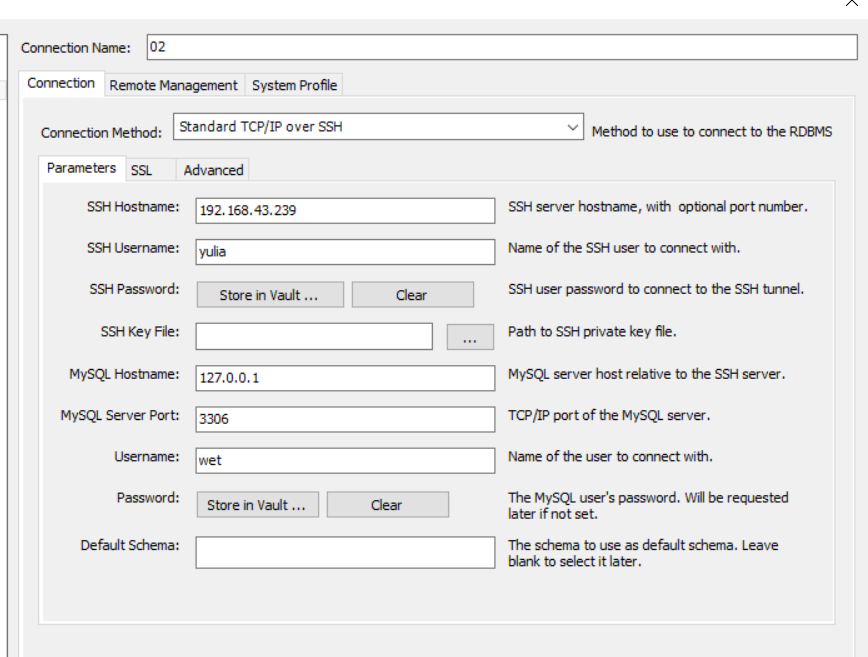Open the System Profile tab

294,85
